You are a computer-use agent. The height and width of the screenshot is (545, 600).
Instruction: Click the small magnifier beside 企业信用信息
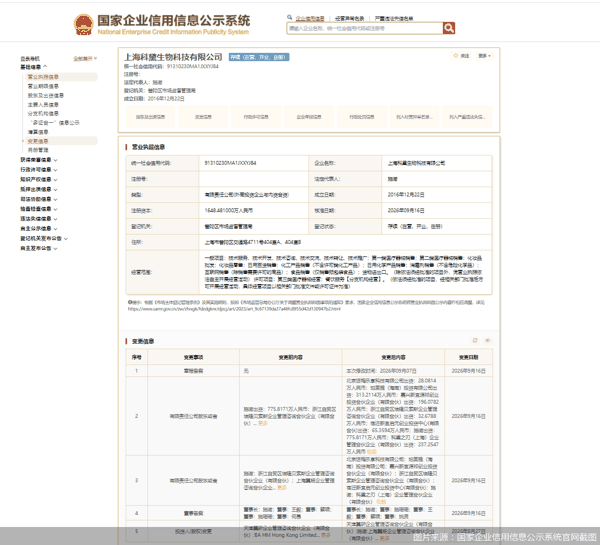click(x=290, y=17)
